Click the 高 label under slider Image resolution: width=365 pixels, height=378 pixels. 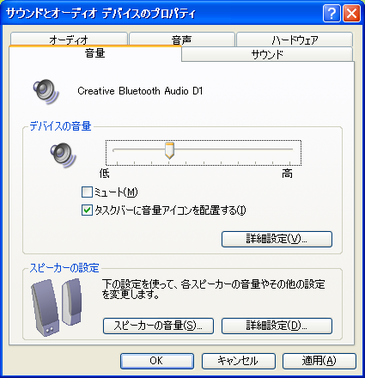[x=287, y=173]
